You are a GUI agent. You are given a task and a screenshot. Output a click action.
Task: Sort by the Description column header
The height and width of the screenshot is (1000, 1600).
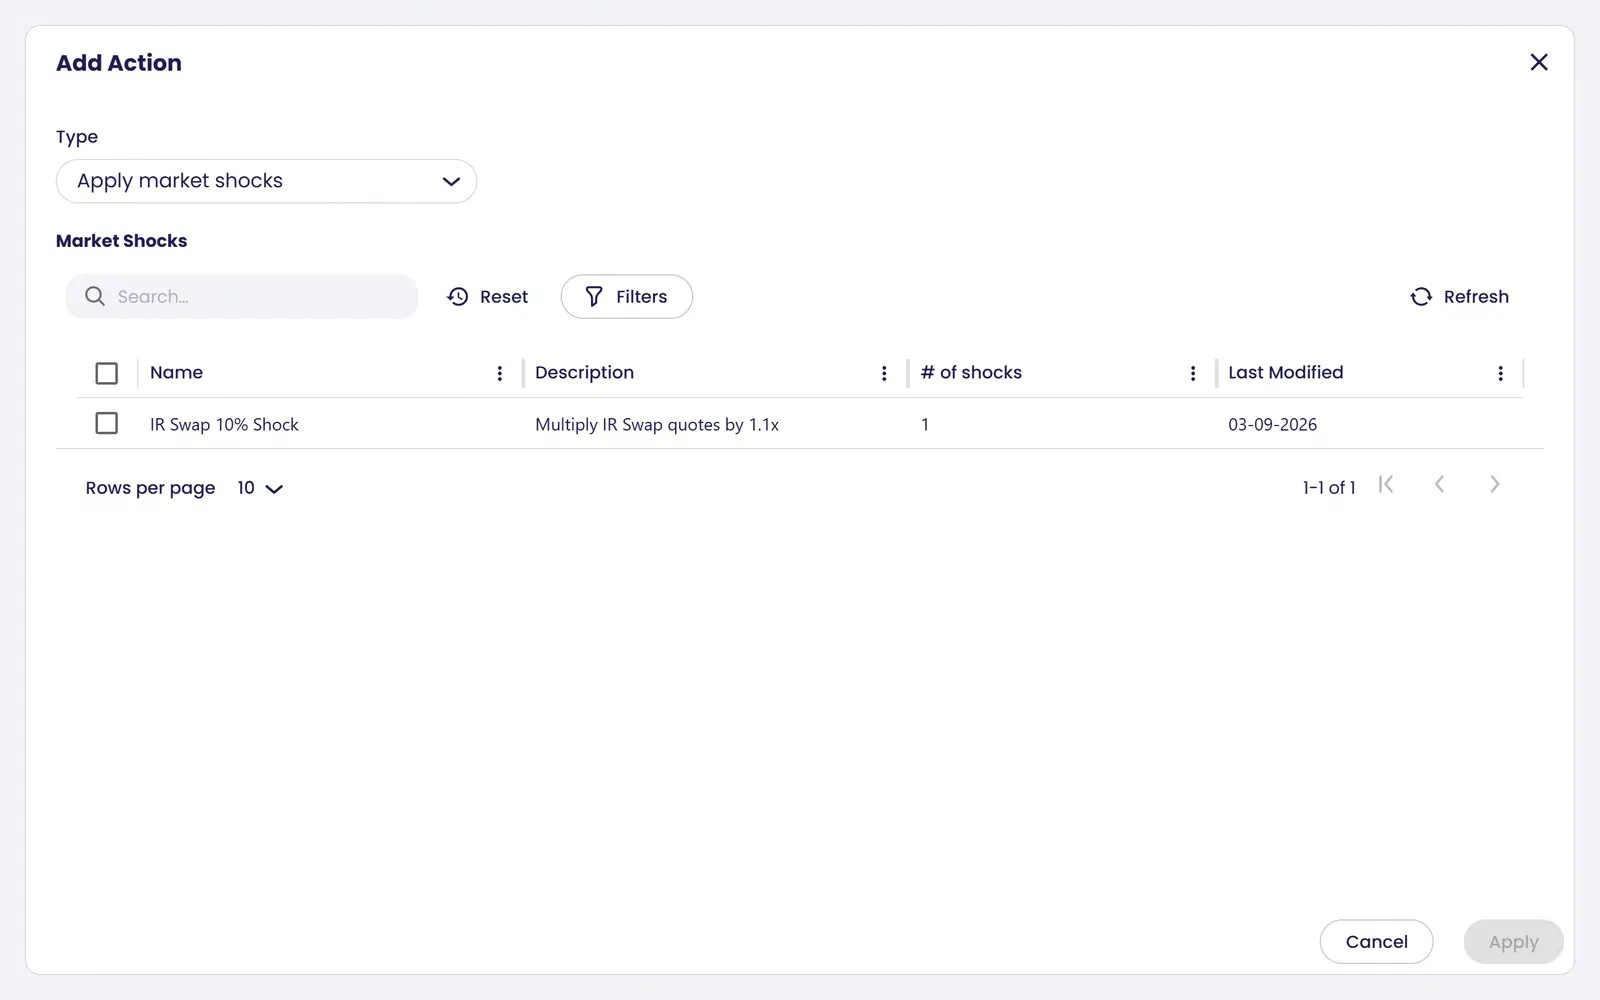(585, 373)
